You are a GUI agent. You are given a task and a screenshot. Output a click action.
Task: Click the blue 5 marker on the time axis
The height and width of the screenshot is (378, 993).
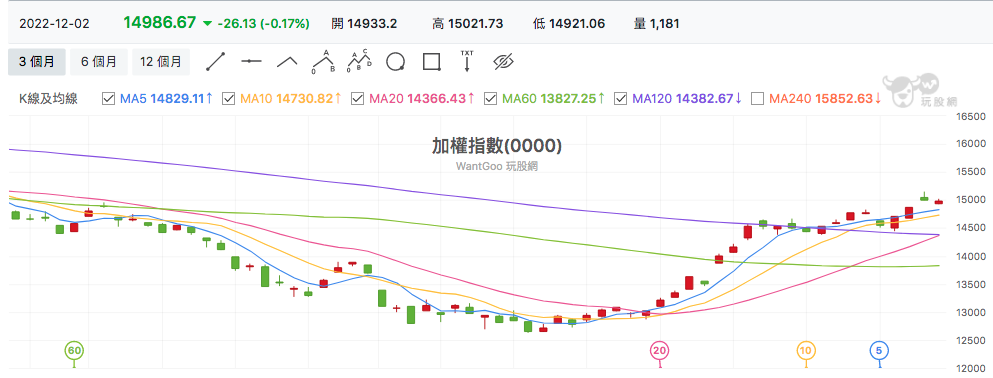(879, 350)
